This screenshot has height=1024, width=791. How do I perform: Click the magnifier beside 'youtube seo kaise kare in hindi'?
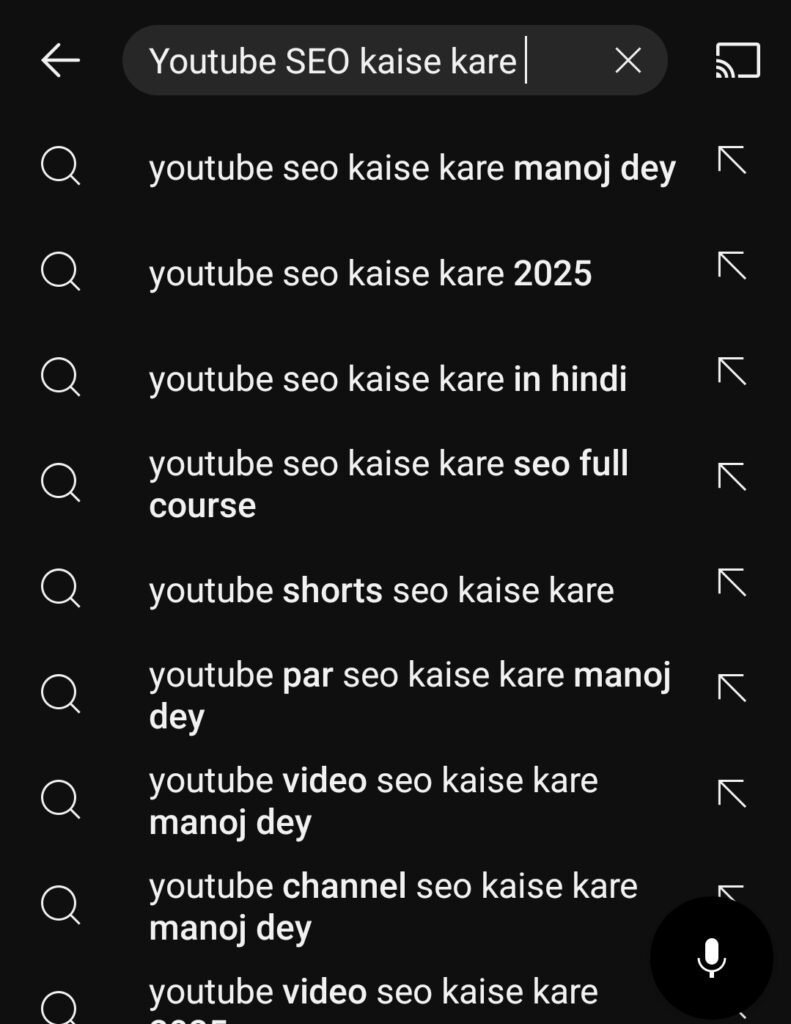59,378
